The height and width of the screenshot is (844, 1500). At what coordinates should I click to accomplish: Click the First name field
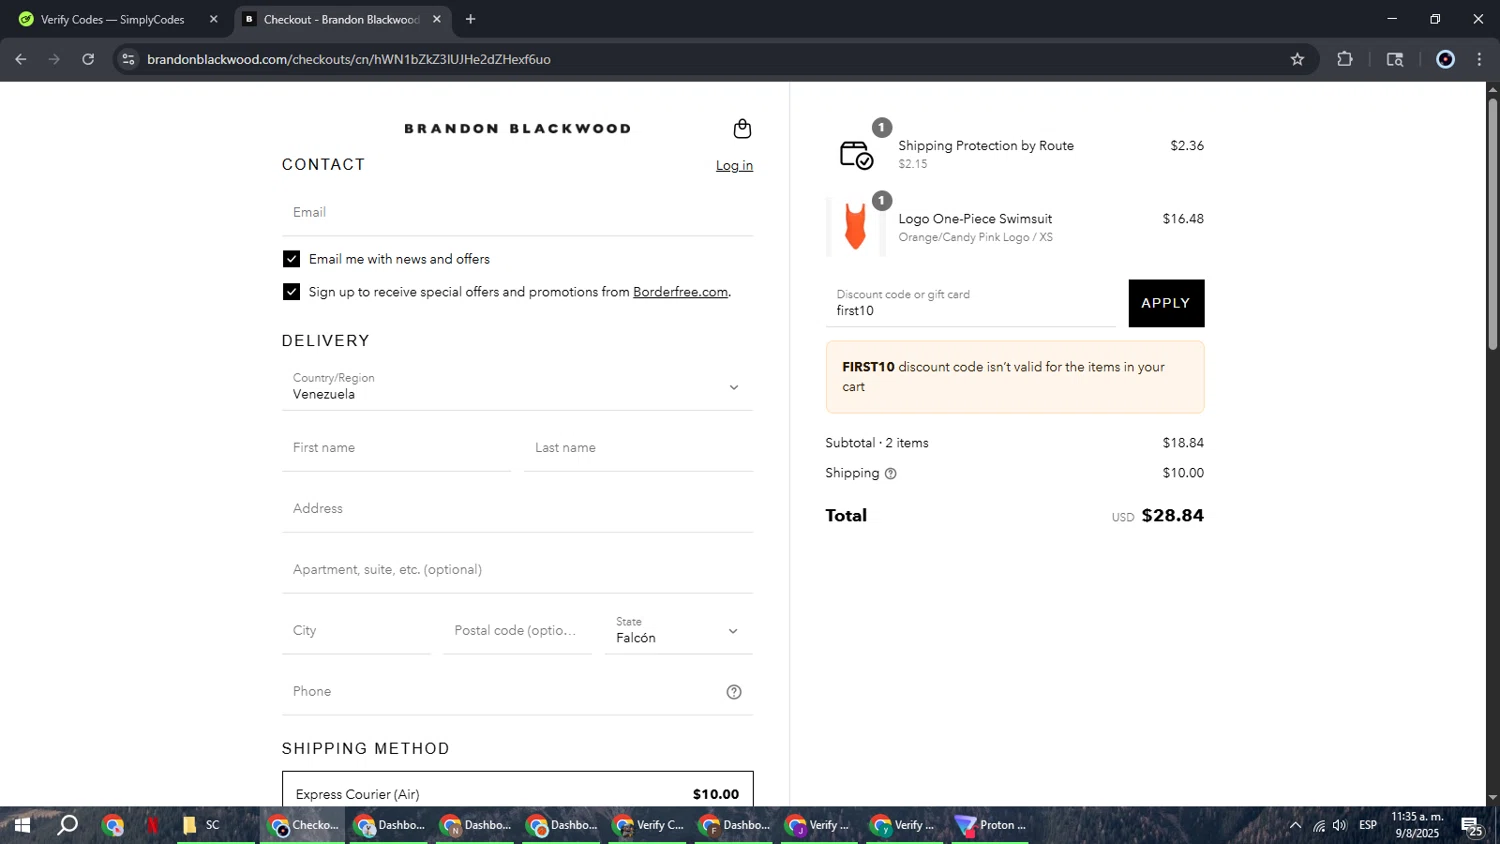(x=396, y=448)
